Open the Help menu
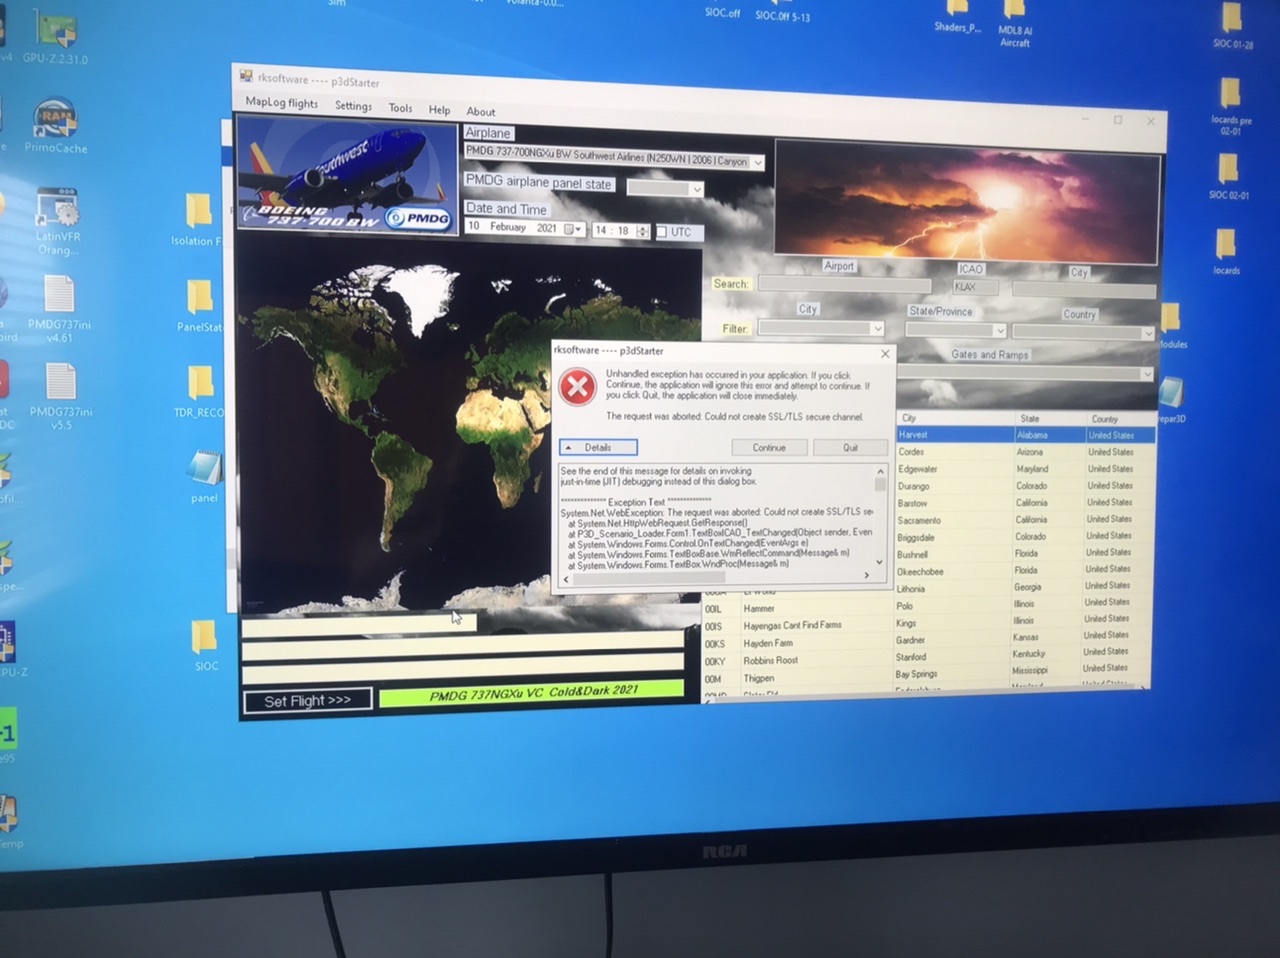The image size is (1280, 958). [x=439, y=110]
